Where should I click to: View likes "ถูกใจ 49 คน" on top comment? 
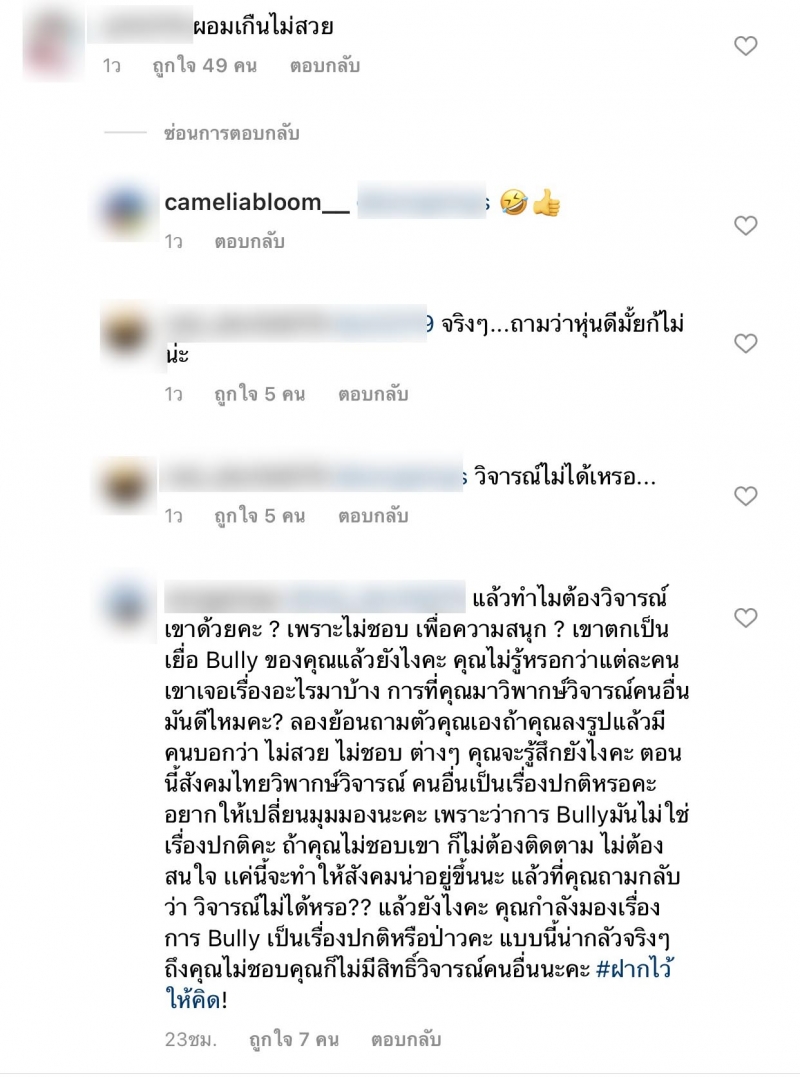click(205, 66)
